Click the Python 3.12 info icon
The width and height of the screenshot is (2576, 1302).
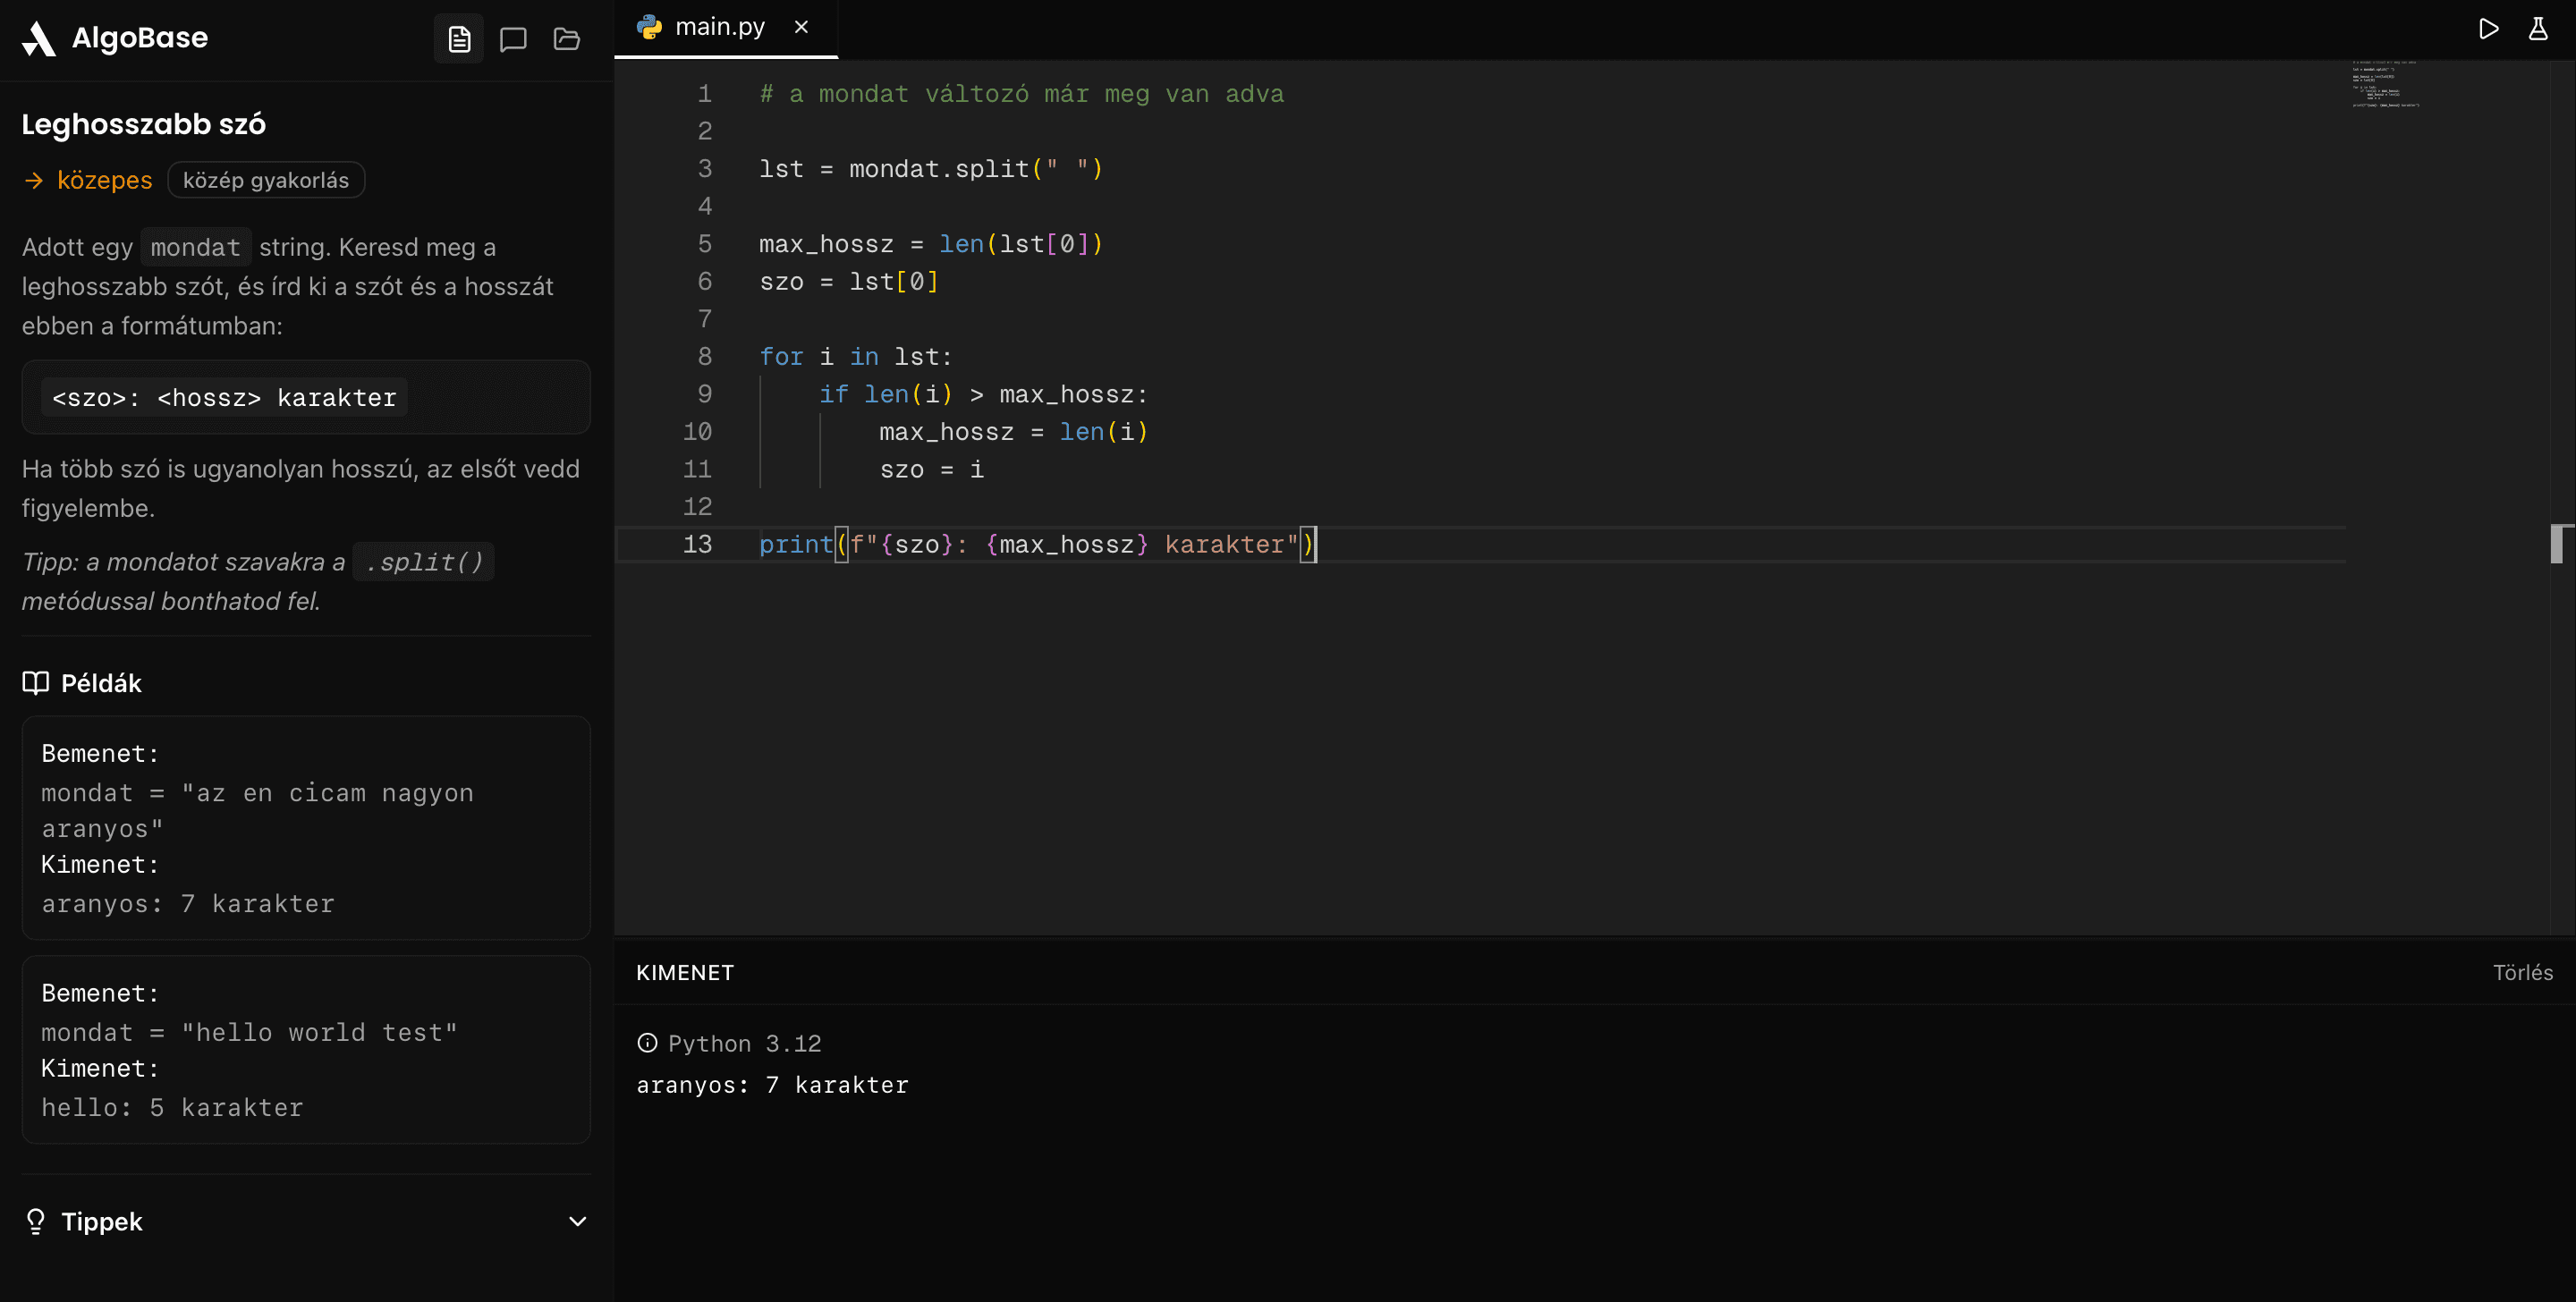647,1043
